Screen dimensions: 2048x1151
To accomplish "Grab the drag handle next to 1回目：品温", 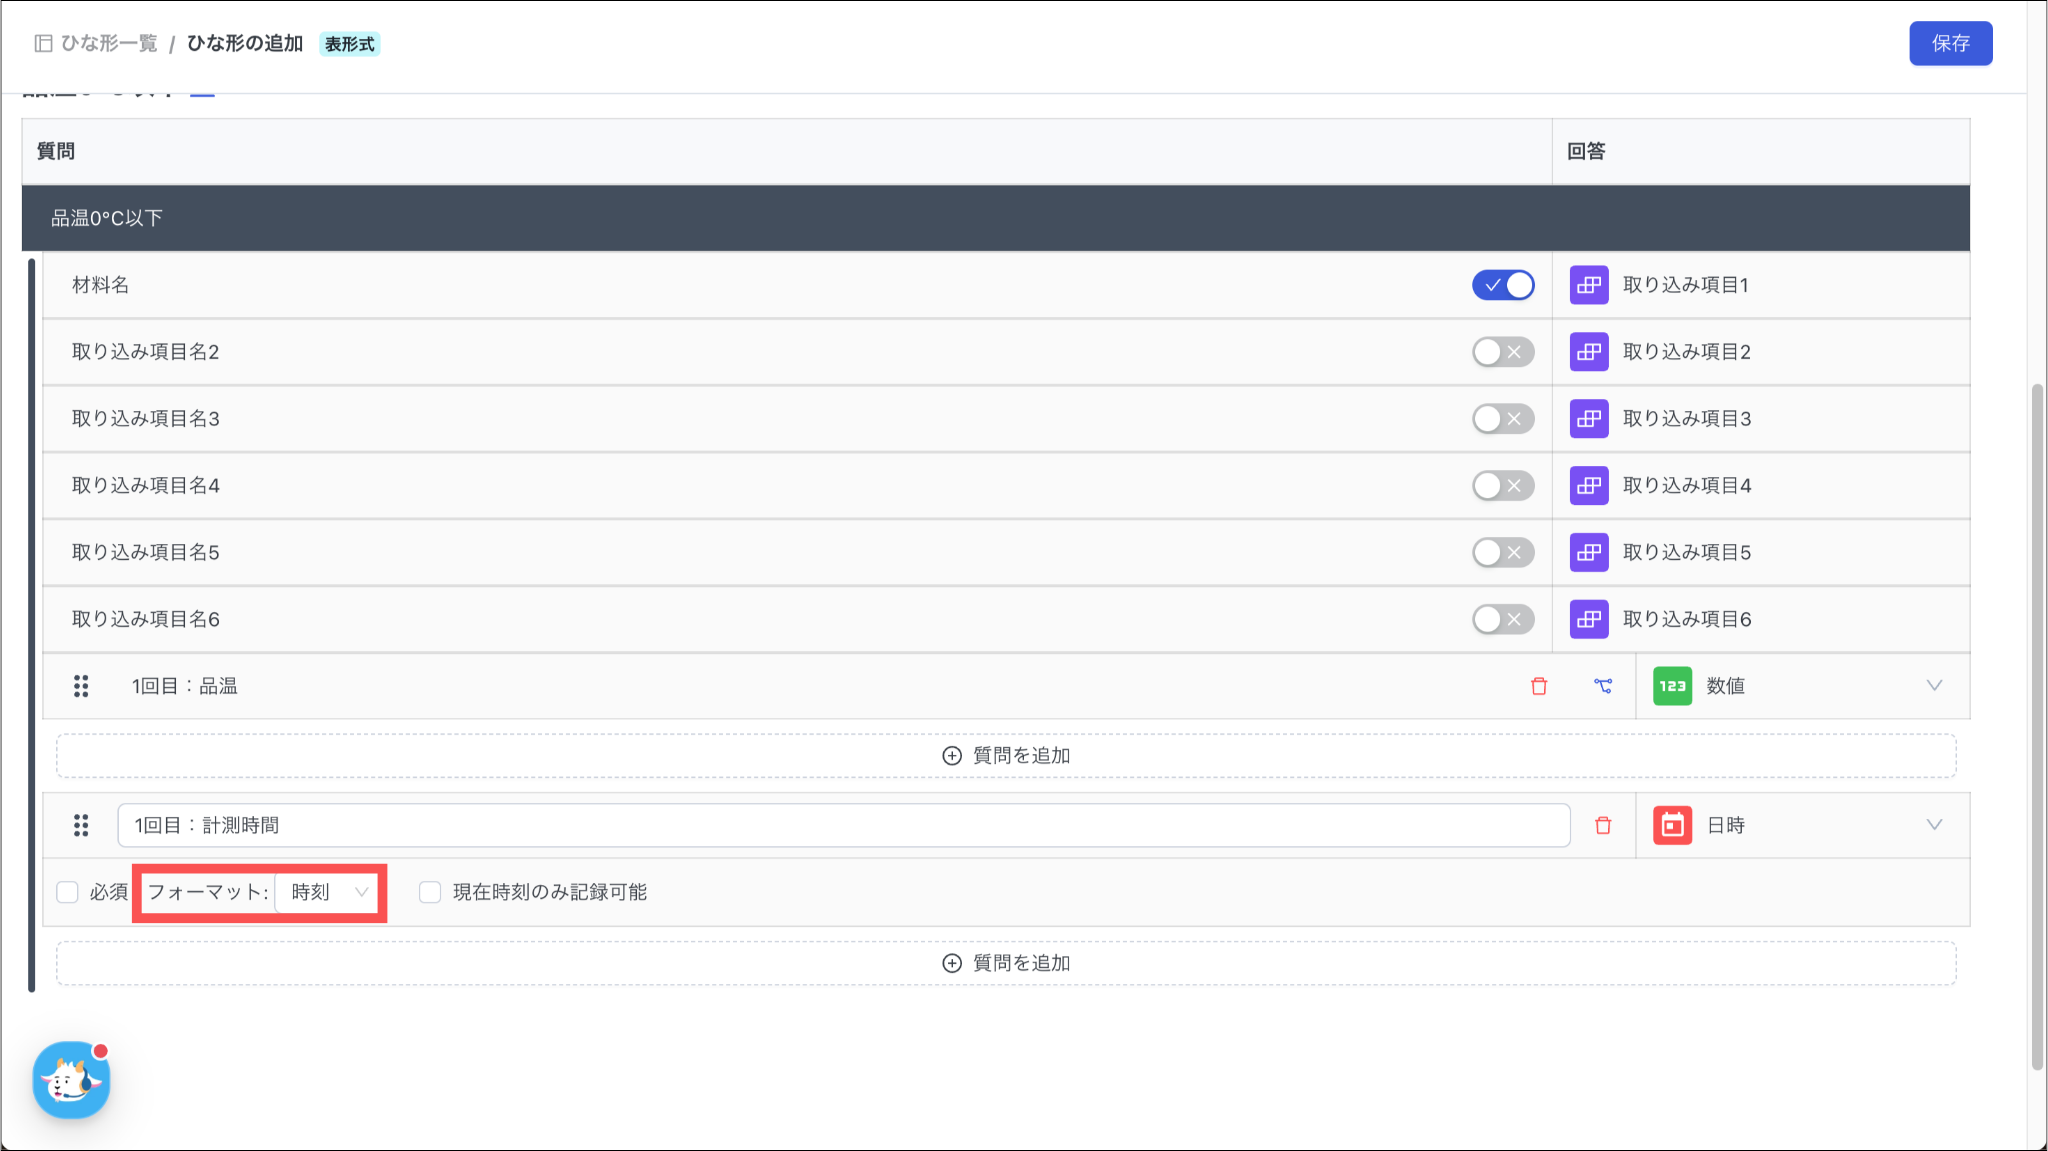I will (81, 686).
